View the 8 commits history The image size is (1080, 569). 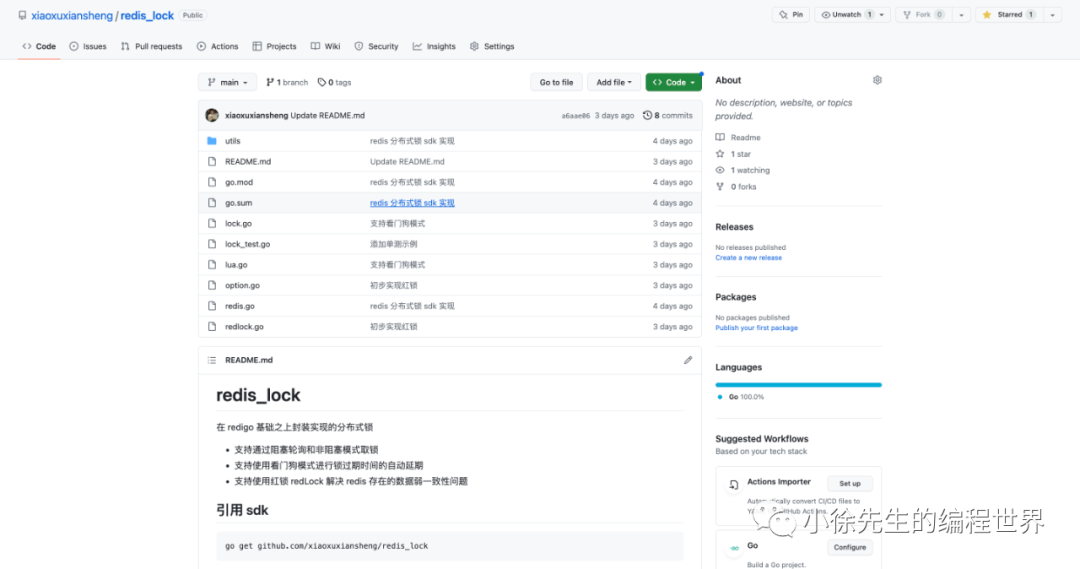(668, 115)
